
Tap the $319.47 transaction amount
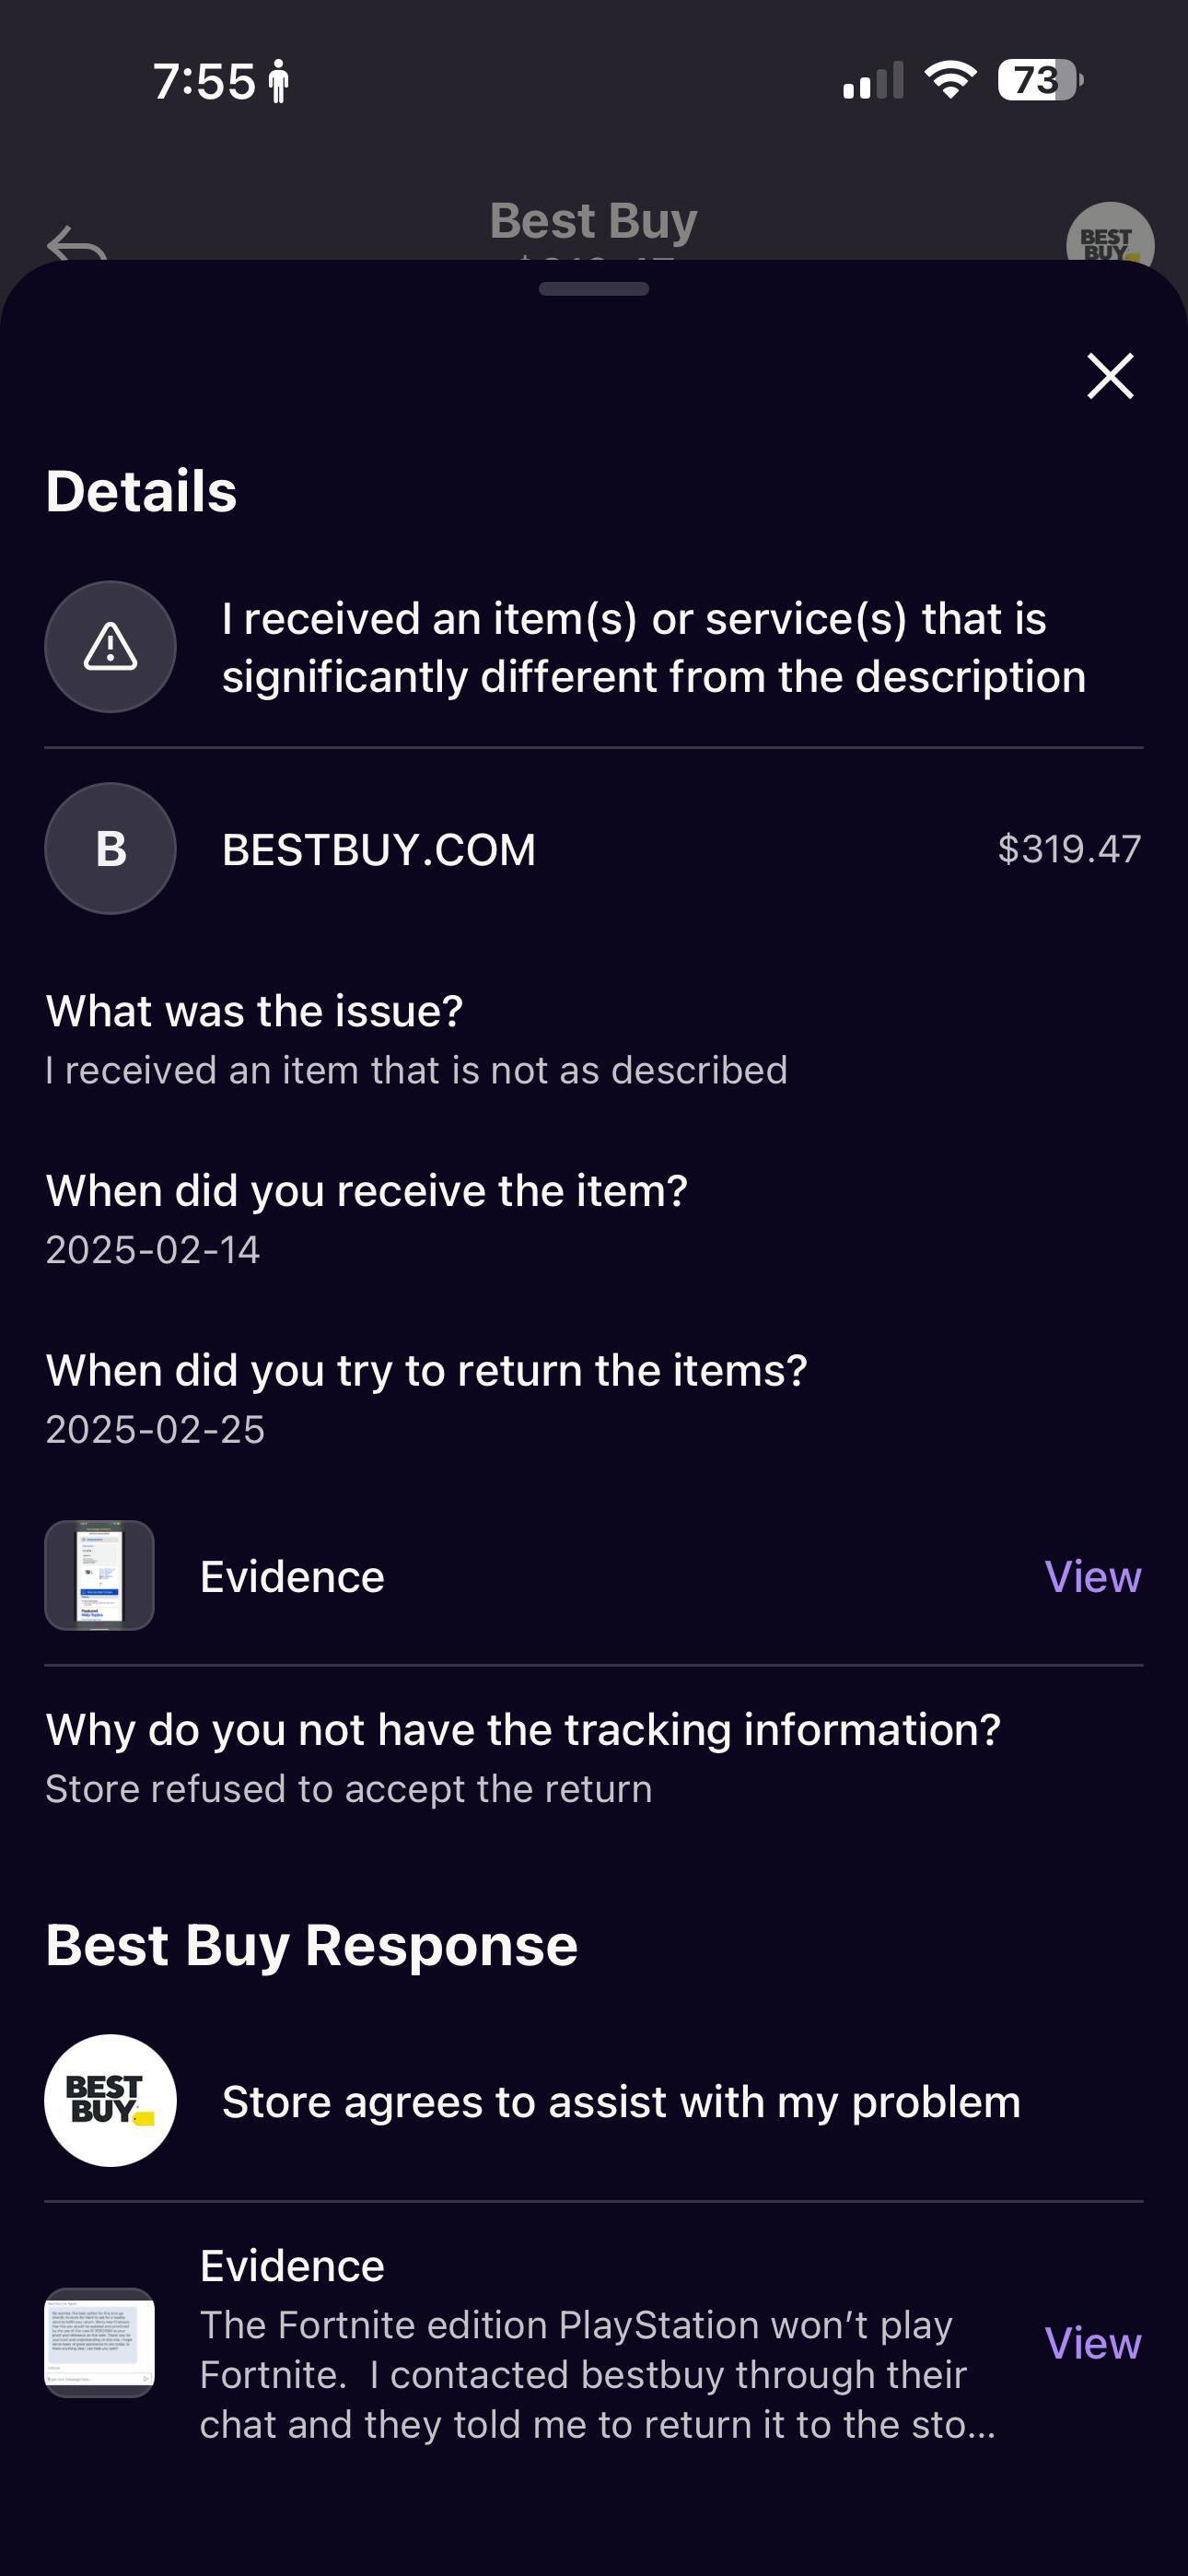tap(1068, 849)
